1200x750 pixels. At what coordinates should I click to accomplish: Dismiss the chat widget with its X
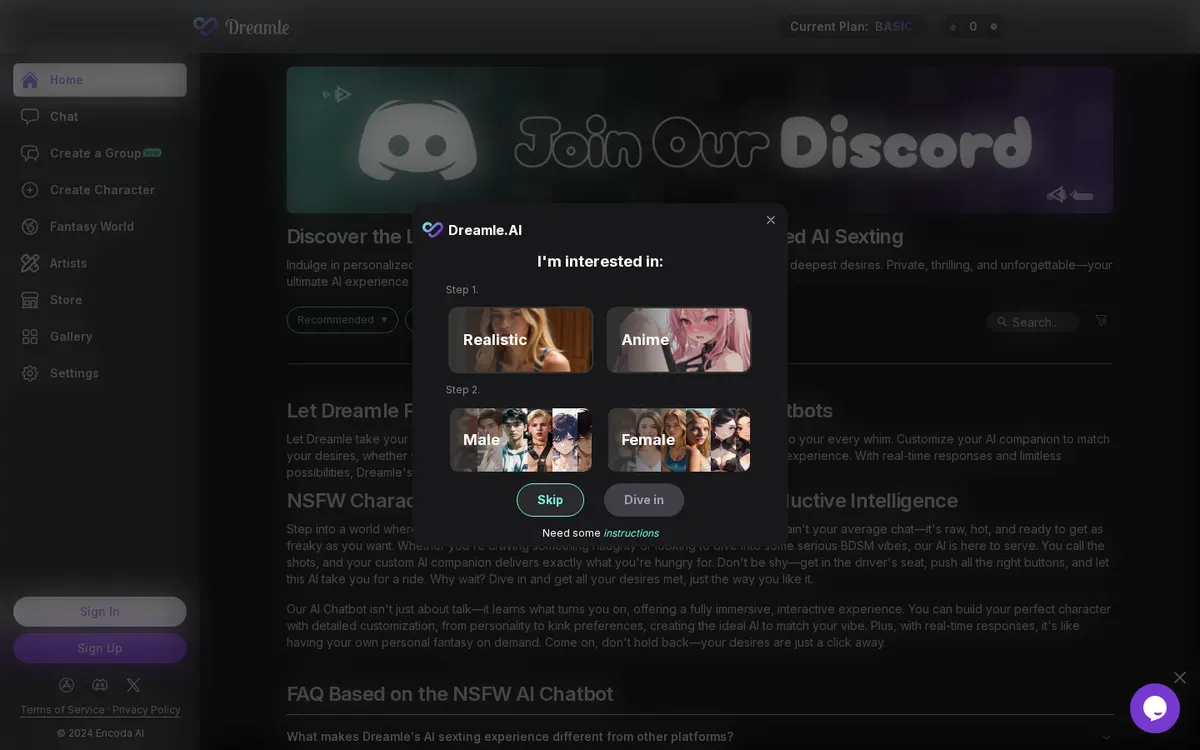click(1180, 678)
